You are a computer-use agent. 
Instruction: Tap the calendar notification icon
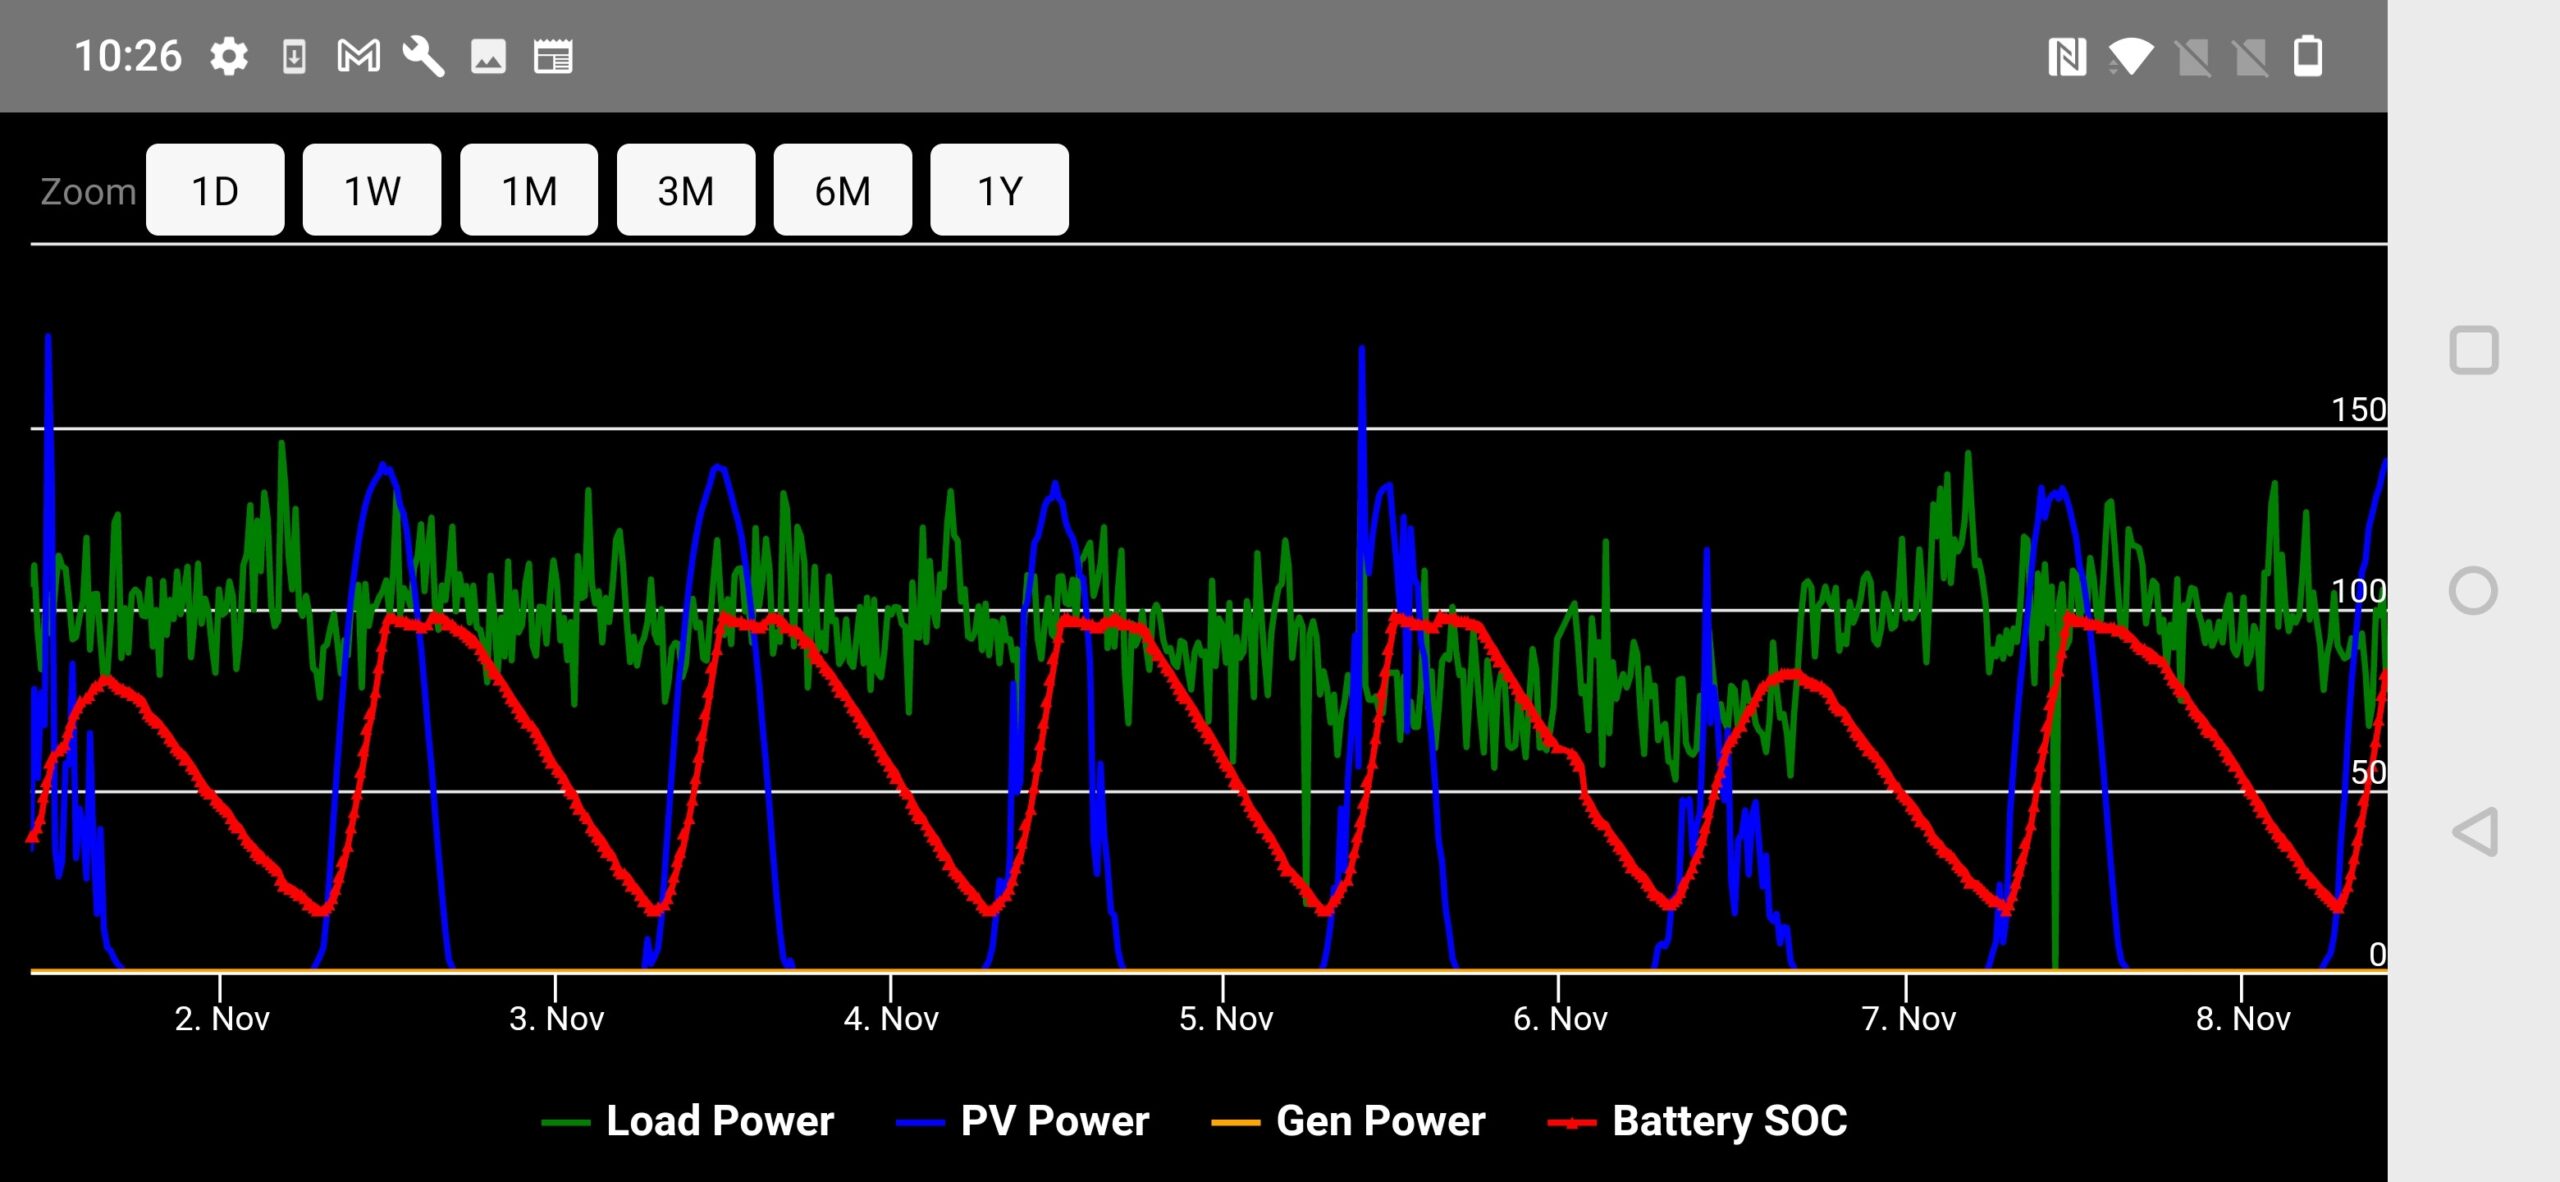coord(553,57)
